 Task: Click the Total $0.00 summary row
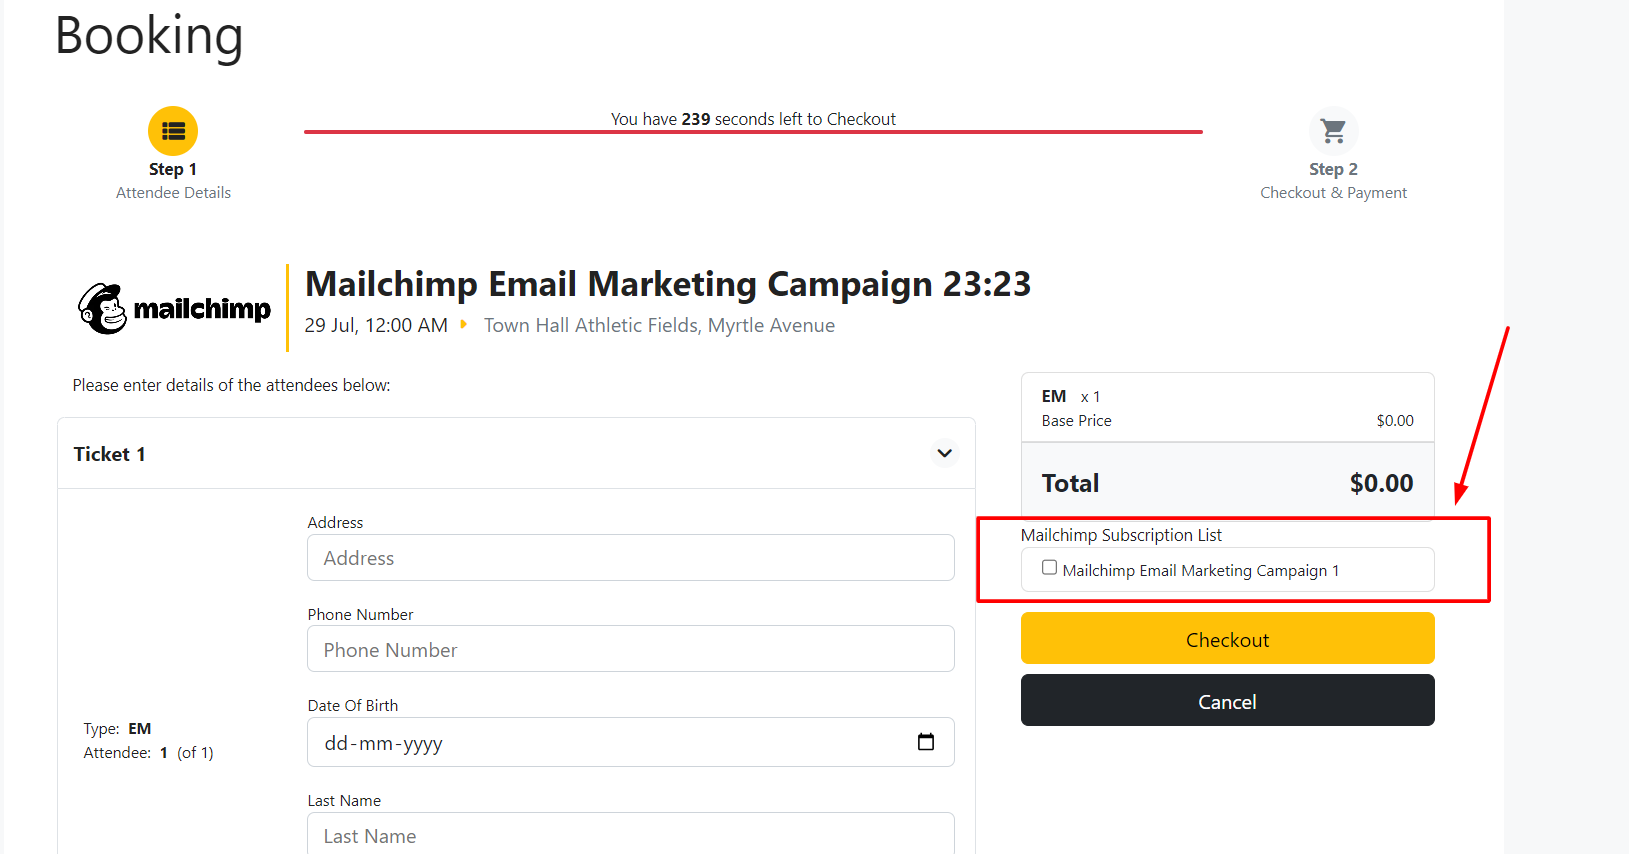click(1227, 483)
